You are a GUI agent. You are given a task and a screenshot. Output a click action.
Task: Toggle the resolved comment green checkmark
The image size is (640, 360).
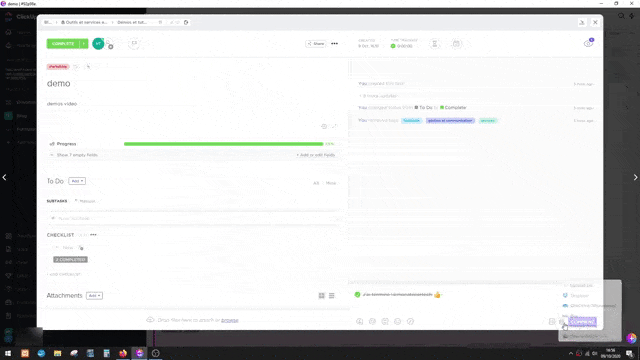tap(358, 294)
